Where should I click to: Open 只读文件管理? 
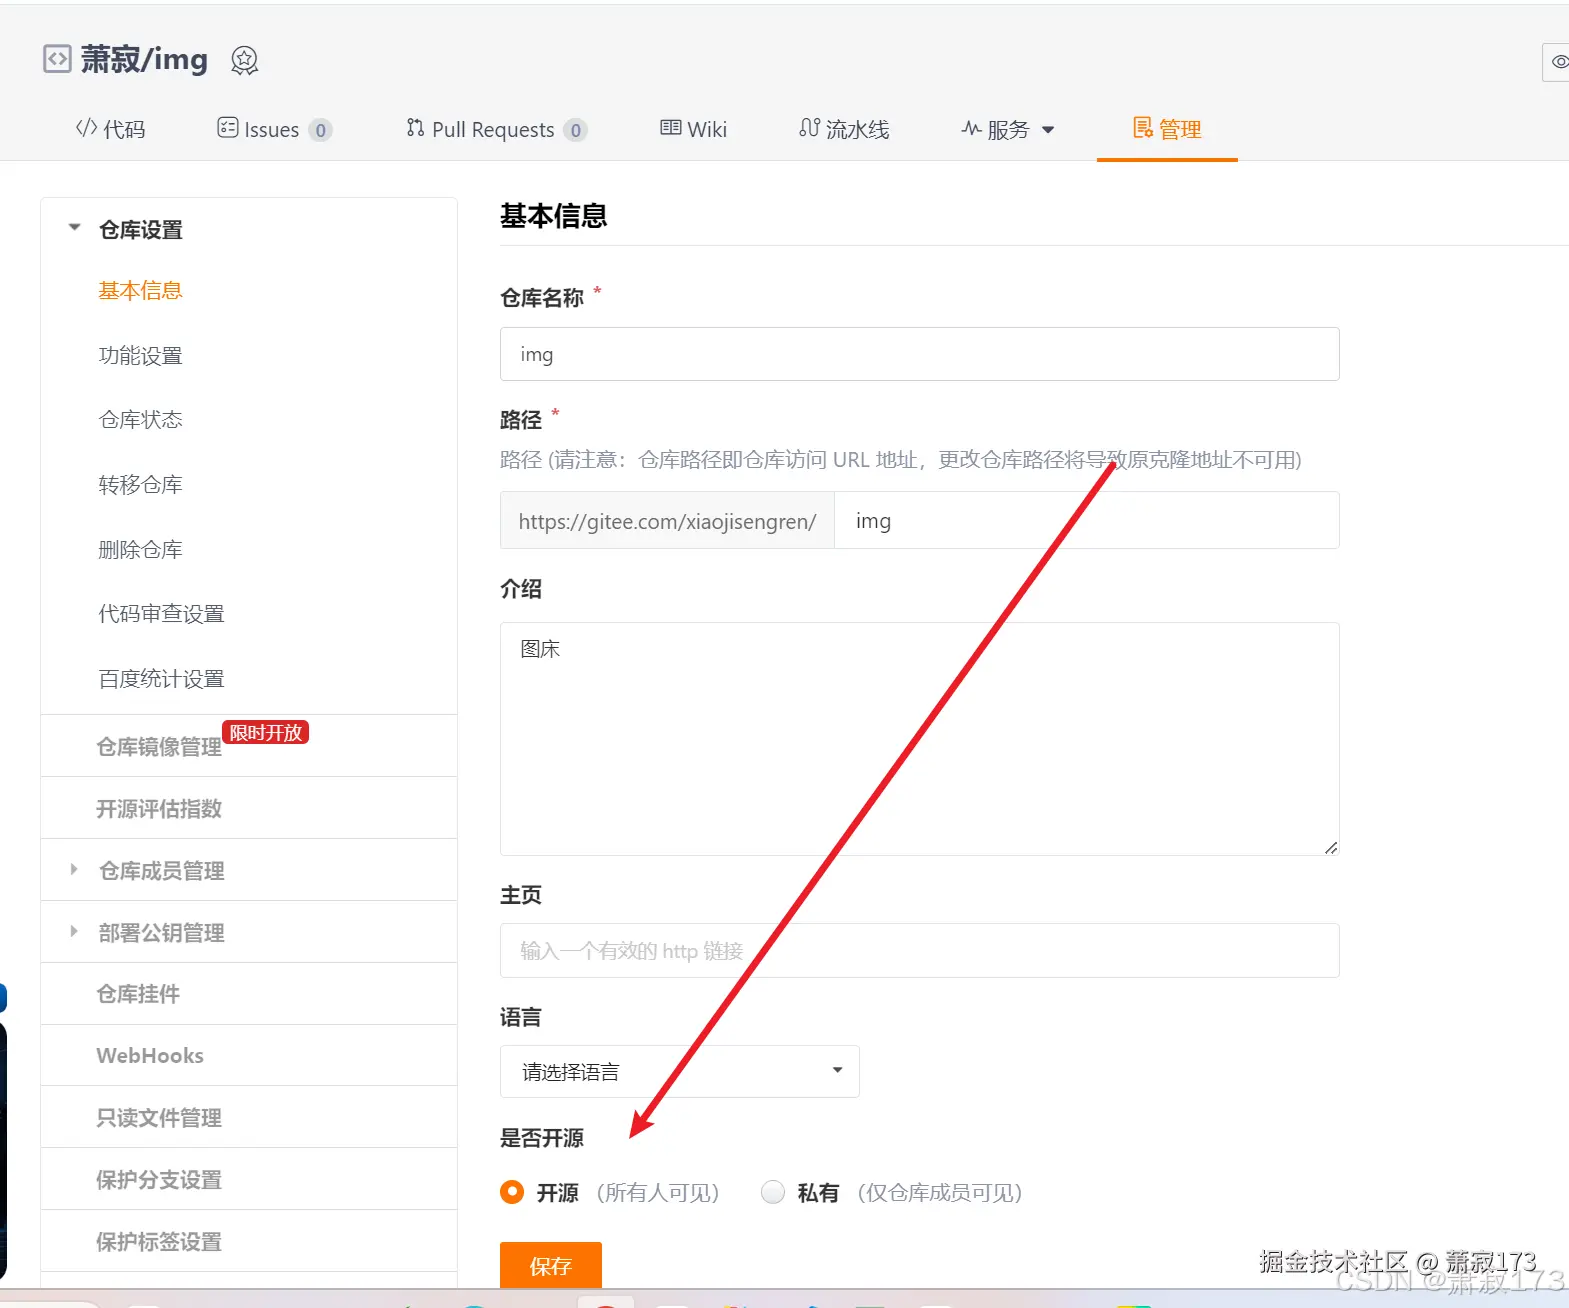[x=159, y=1118]
